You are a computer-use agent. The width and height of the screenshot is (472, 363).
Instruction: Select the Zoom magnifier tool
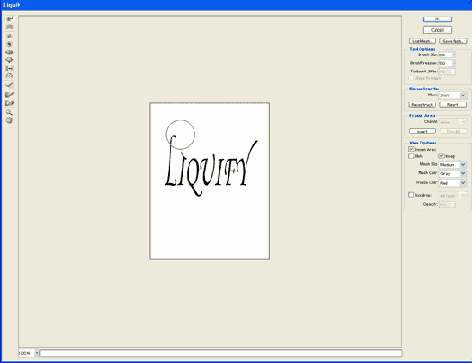(x=9, y=112)
